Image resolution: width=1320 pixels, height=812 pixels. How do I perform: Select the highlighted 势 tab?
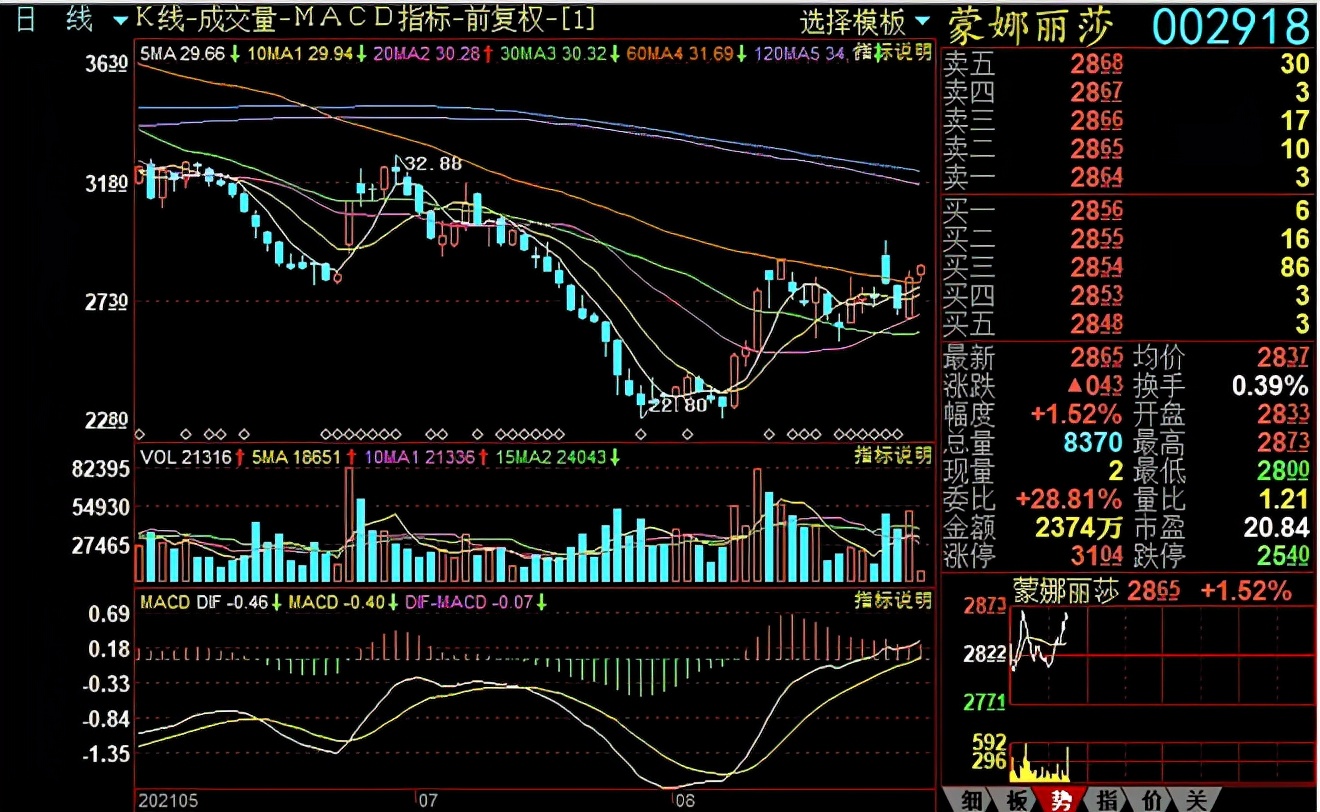click(1060, 800)
